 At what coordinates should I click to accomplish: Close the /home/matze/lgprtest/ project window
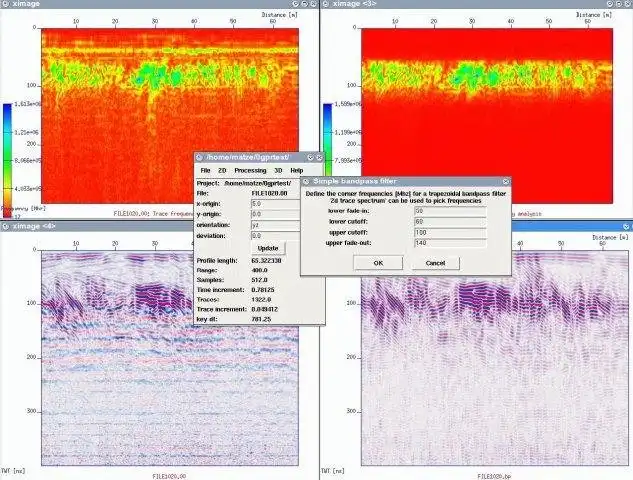319,157
